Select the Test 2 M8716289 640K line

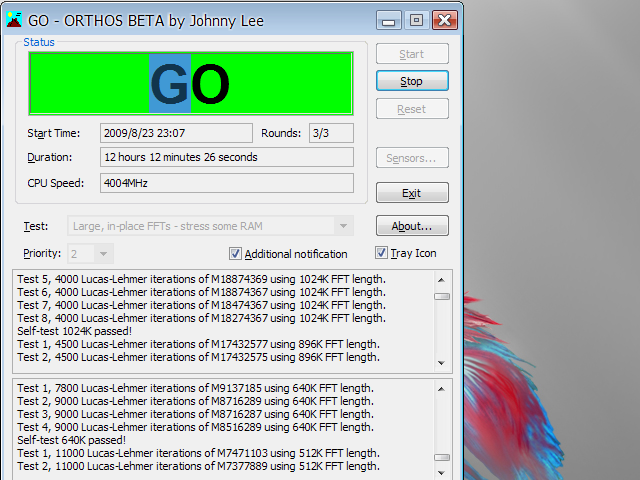(x=196, y=401)
